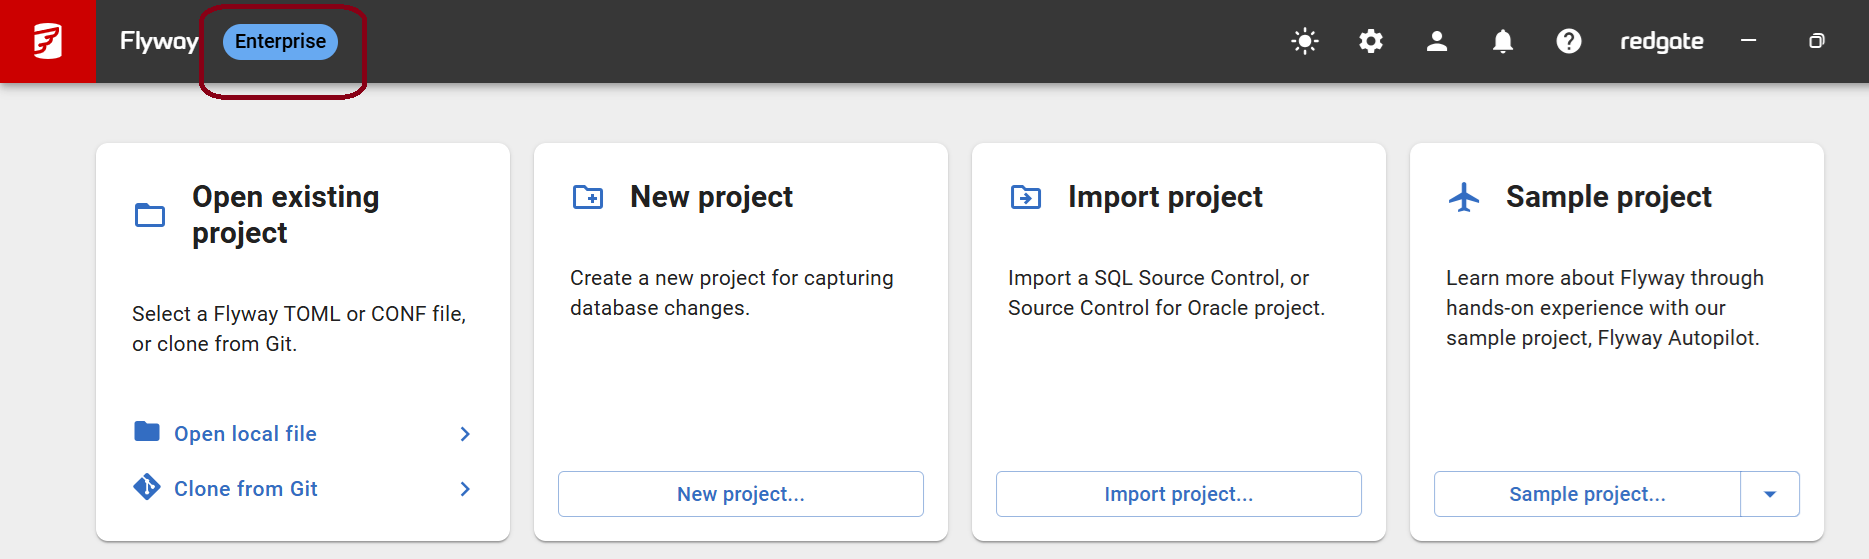
Task: Expand the chevron beside Clone from Git
Action: pyautogui.click(x=465, y=488)
